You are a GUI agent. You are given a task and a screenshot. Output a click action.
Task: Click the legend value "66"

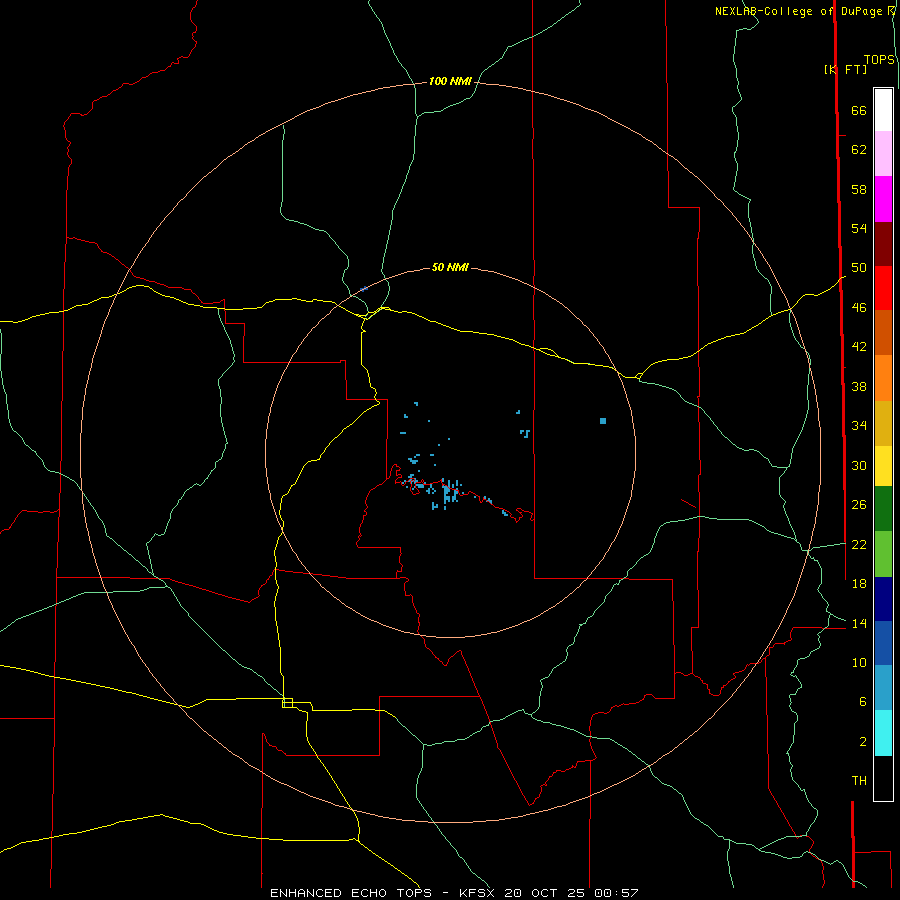click(859, 110)
